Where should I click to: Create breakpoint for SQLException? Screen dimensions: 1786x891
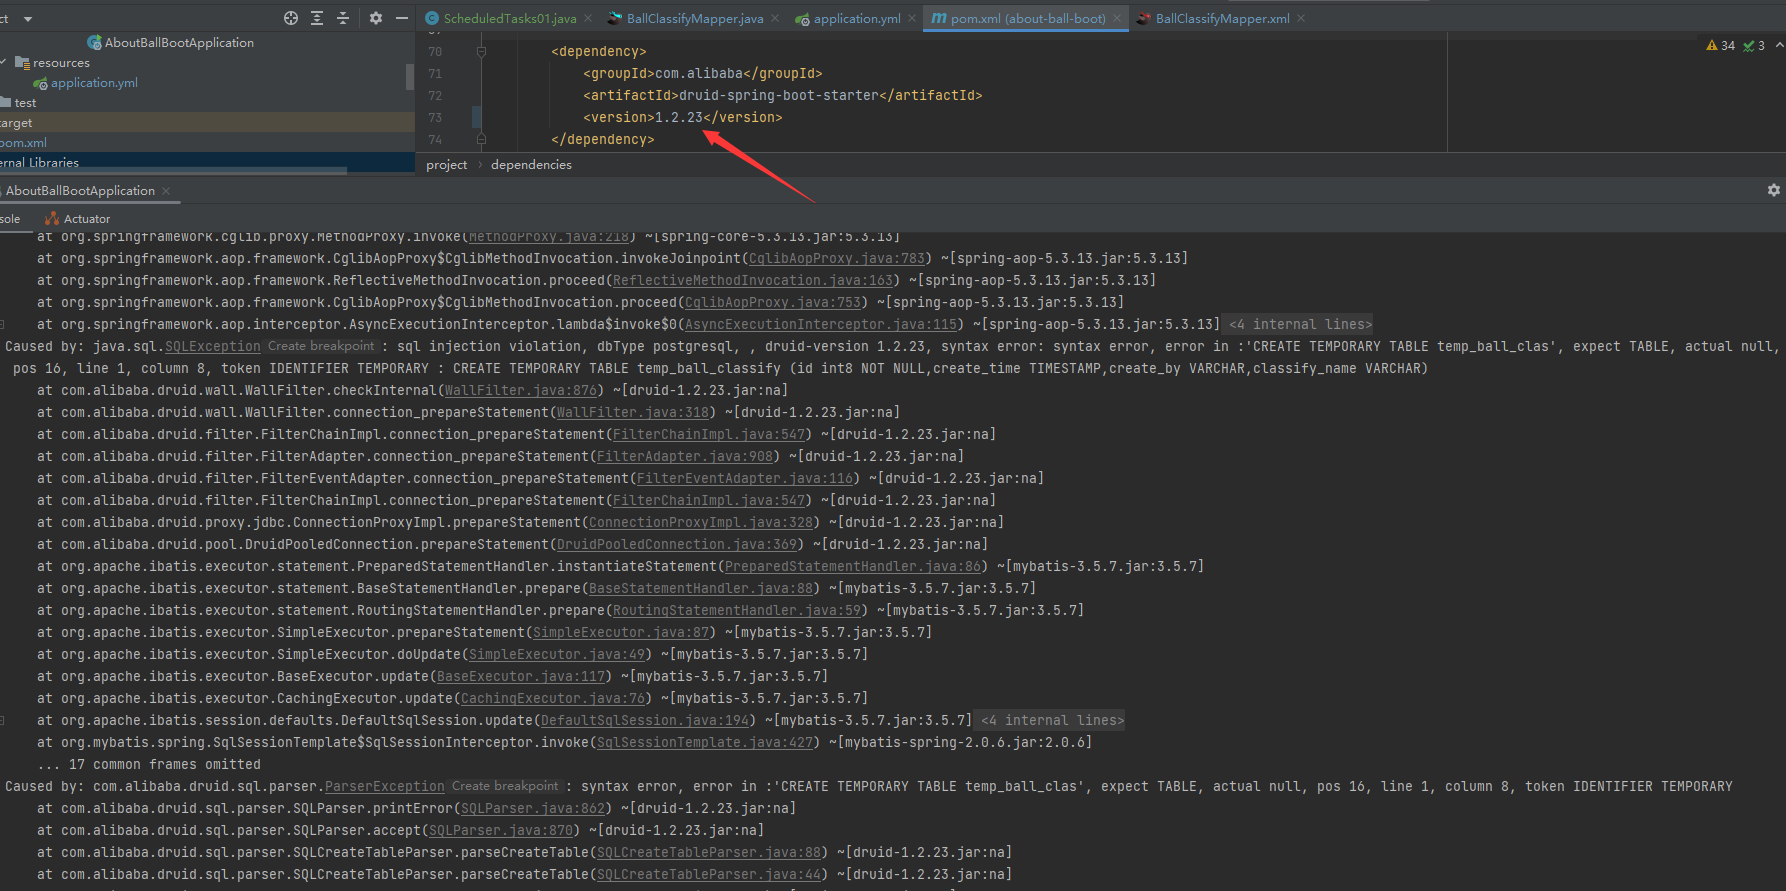[321, 346]
